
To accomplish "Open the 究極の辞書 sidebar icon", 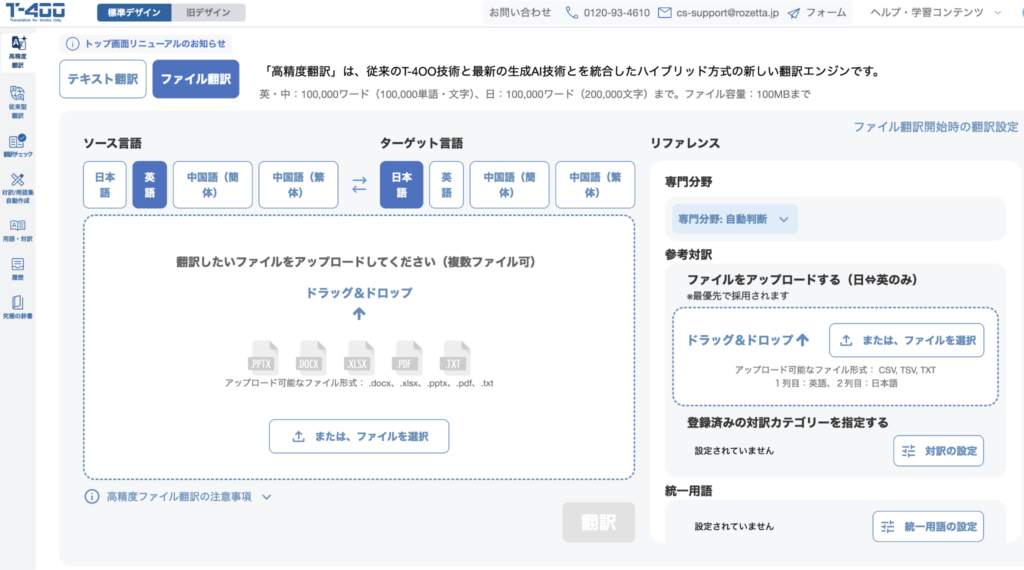I will 17,307.
